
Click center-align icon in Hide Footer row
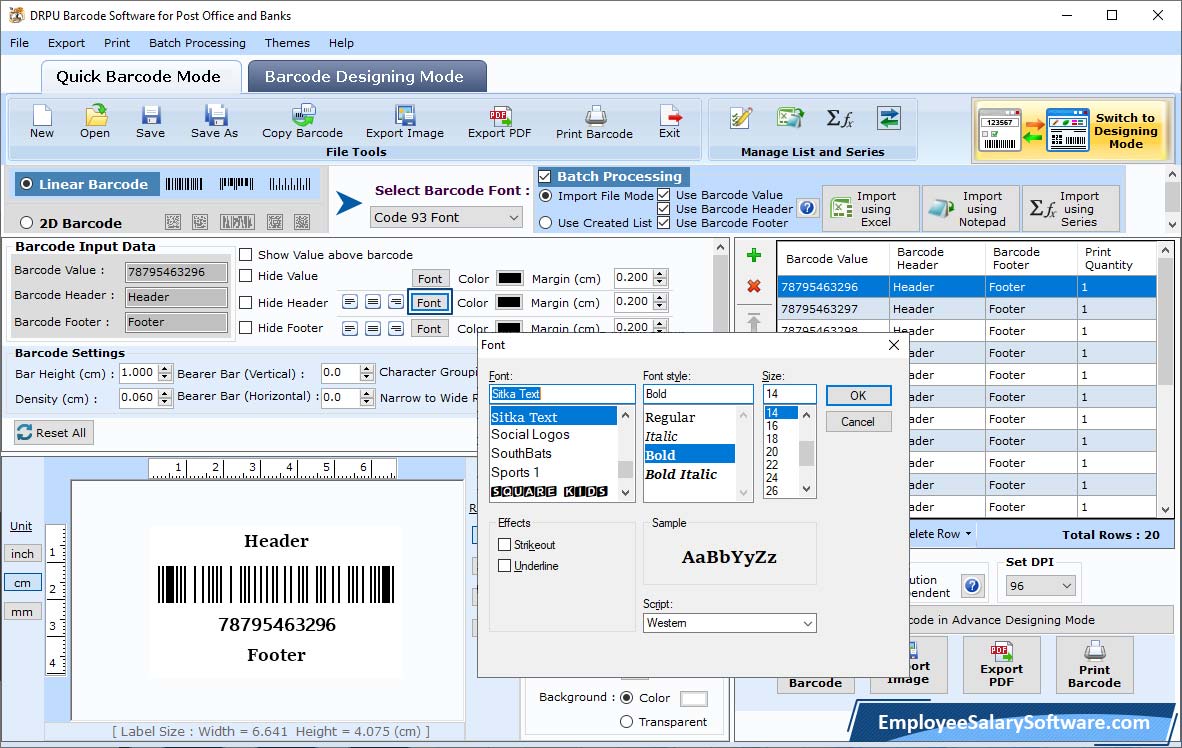click(372, 328)
